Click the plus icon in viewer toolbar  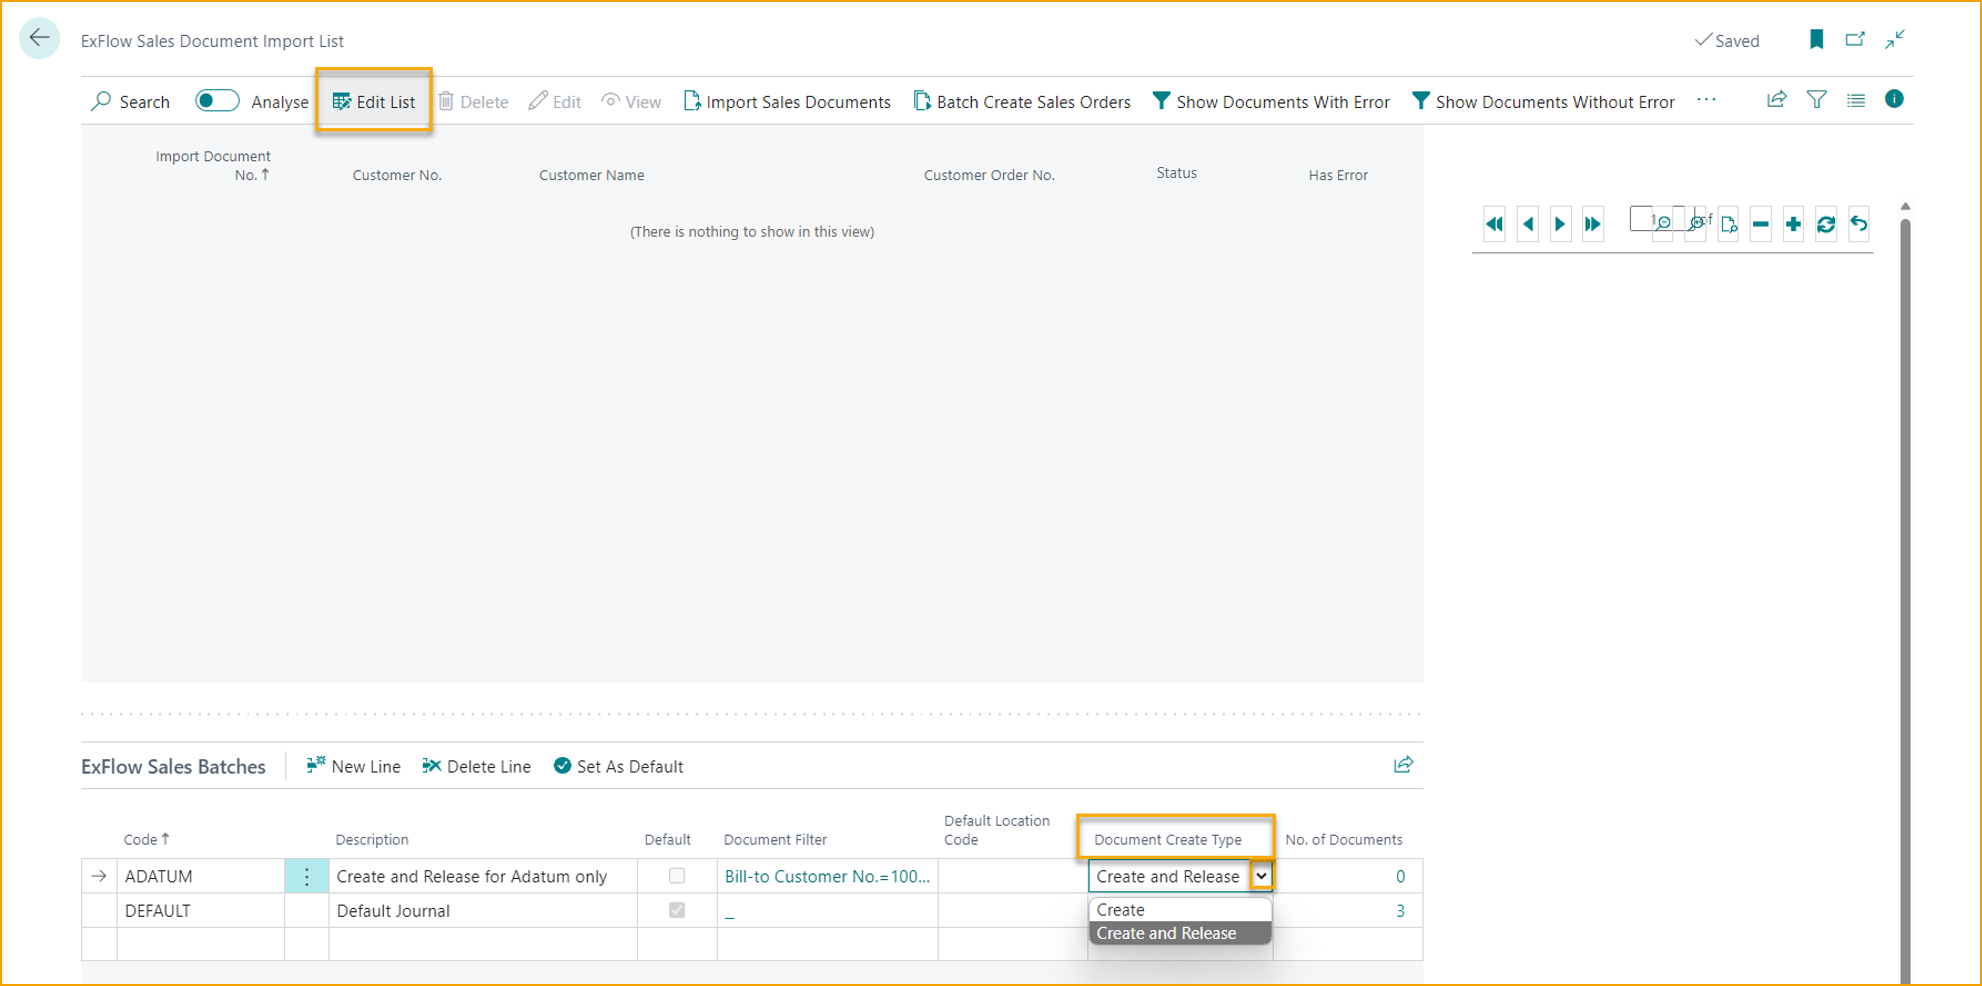tap(1793, 224)
